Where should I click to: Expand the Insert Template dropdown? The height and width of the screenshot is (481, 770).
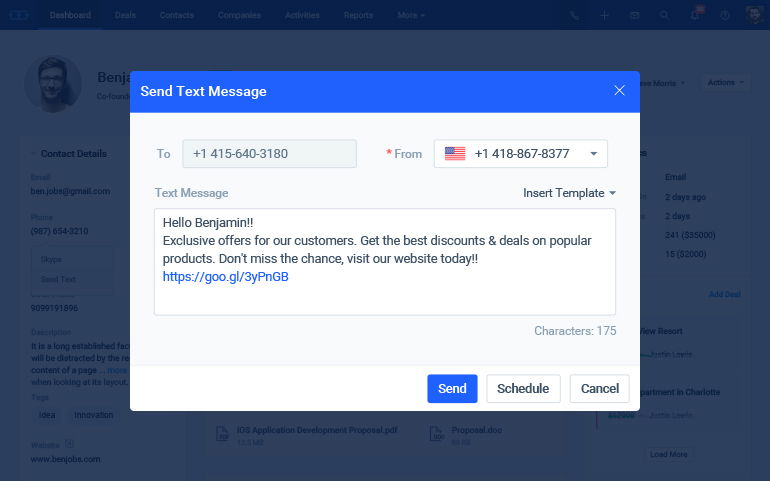click(569, 193)
